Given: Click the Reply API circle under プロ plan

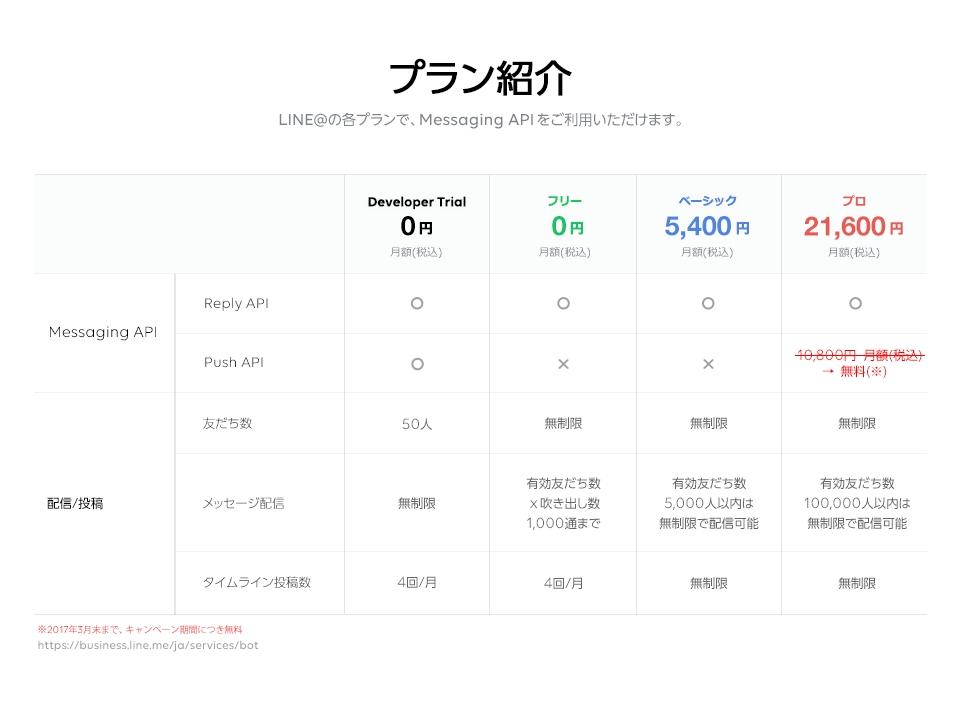Looking at the screenshot, I should tap(855, 303).
